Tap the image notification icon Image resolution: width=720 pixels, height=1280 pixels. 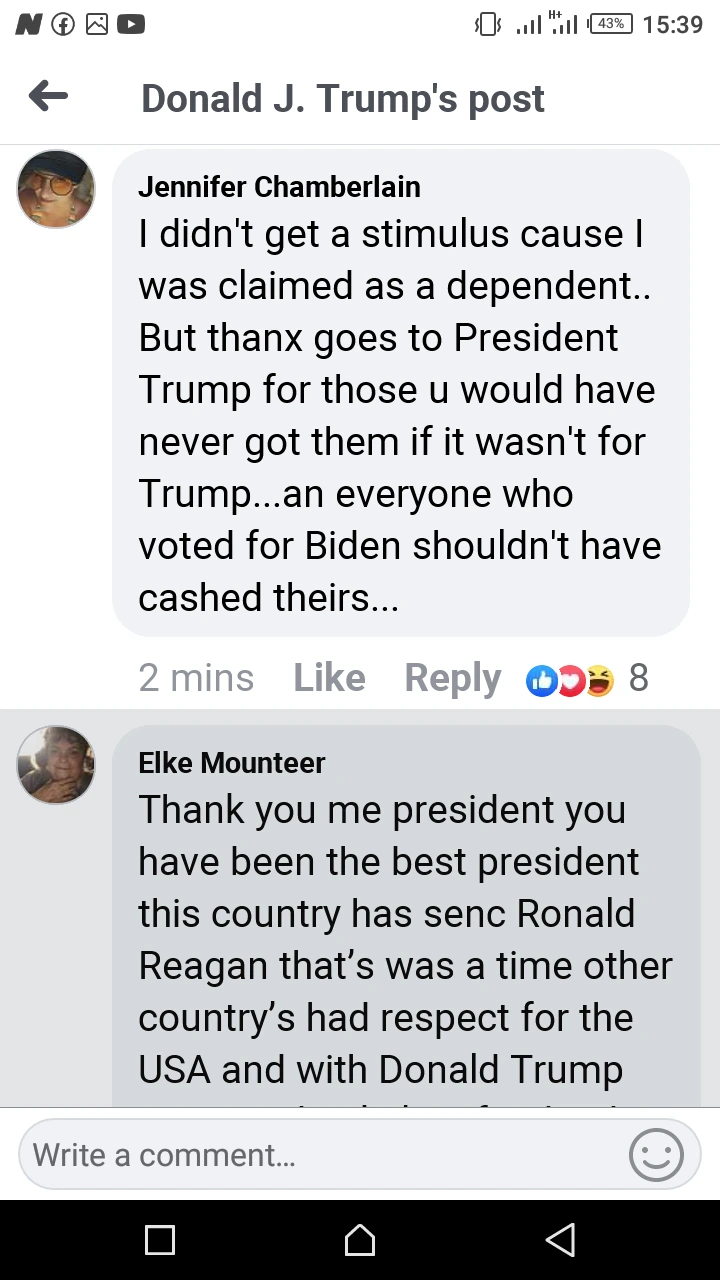point(97,24)
